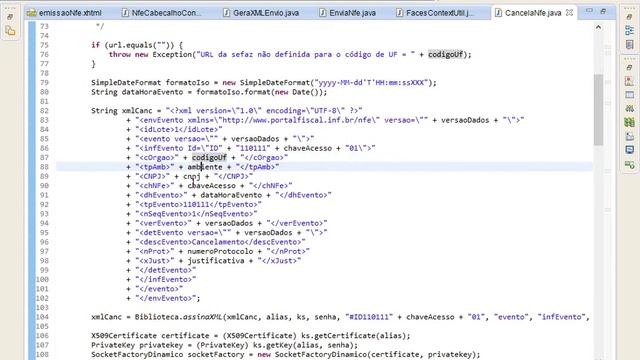The image size is (640, 360).
Task: Place cursor on 'codigoUf' in line 76
Action: tap(445, 54)
